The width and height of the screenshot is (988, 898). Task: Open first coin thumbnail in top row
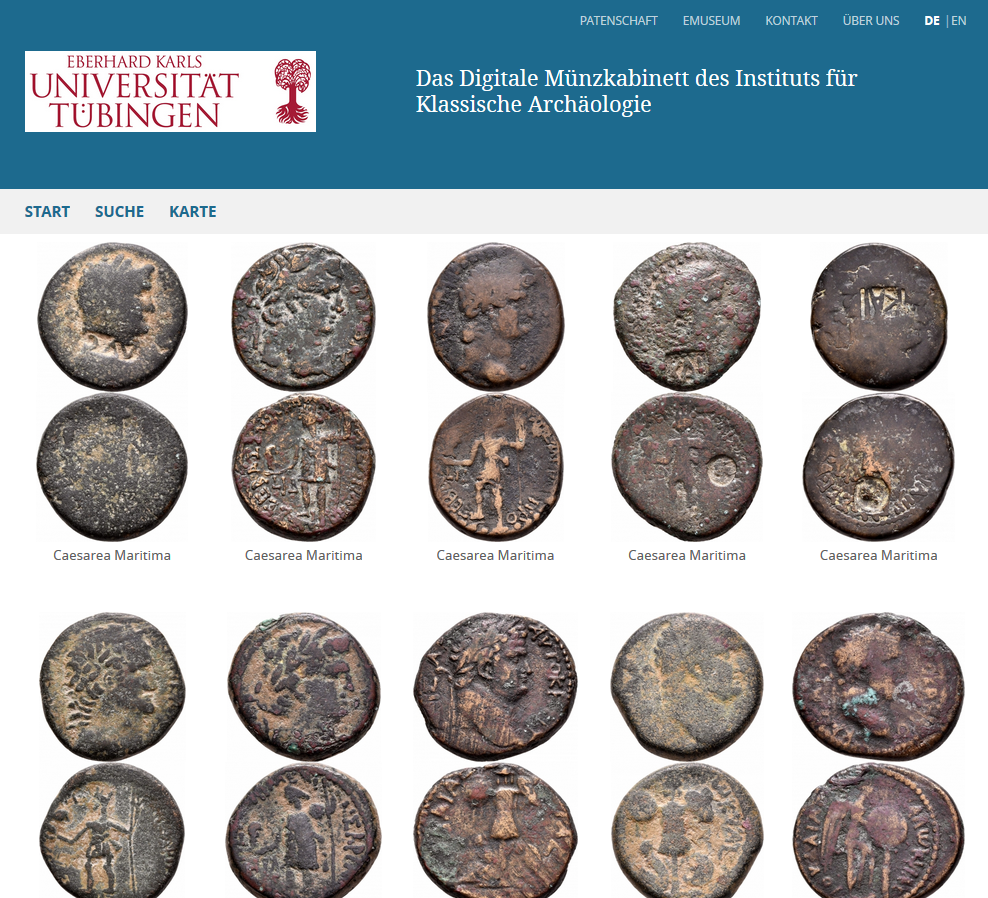point(112,391)
